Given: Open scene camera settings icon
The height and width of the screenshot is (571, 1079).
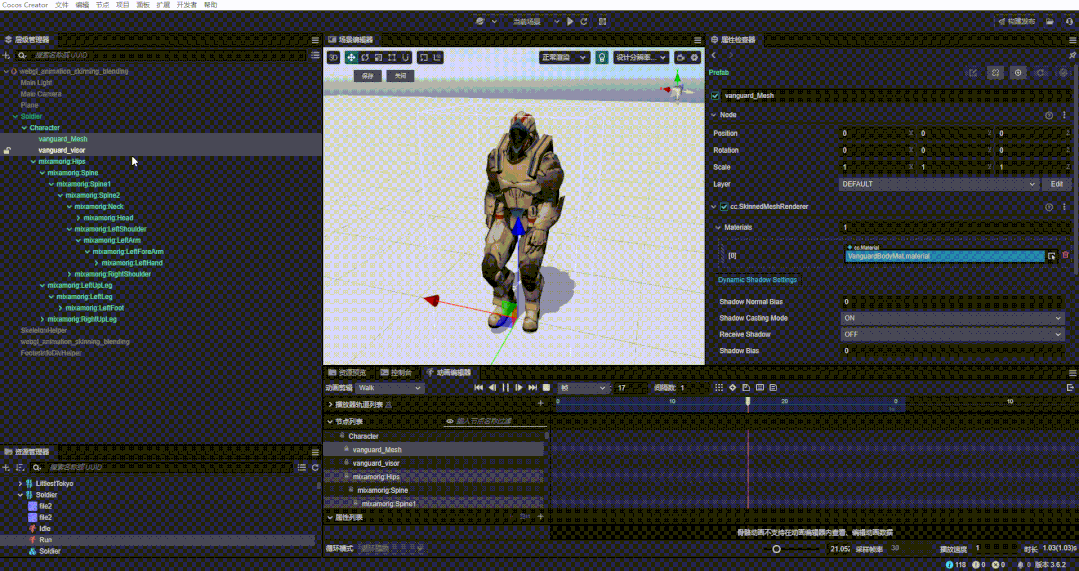Looking at the screenshot, I should (x=681, y=58).
